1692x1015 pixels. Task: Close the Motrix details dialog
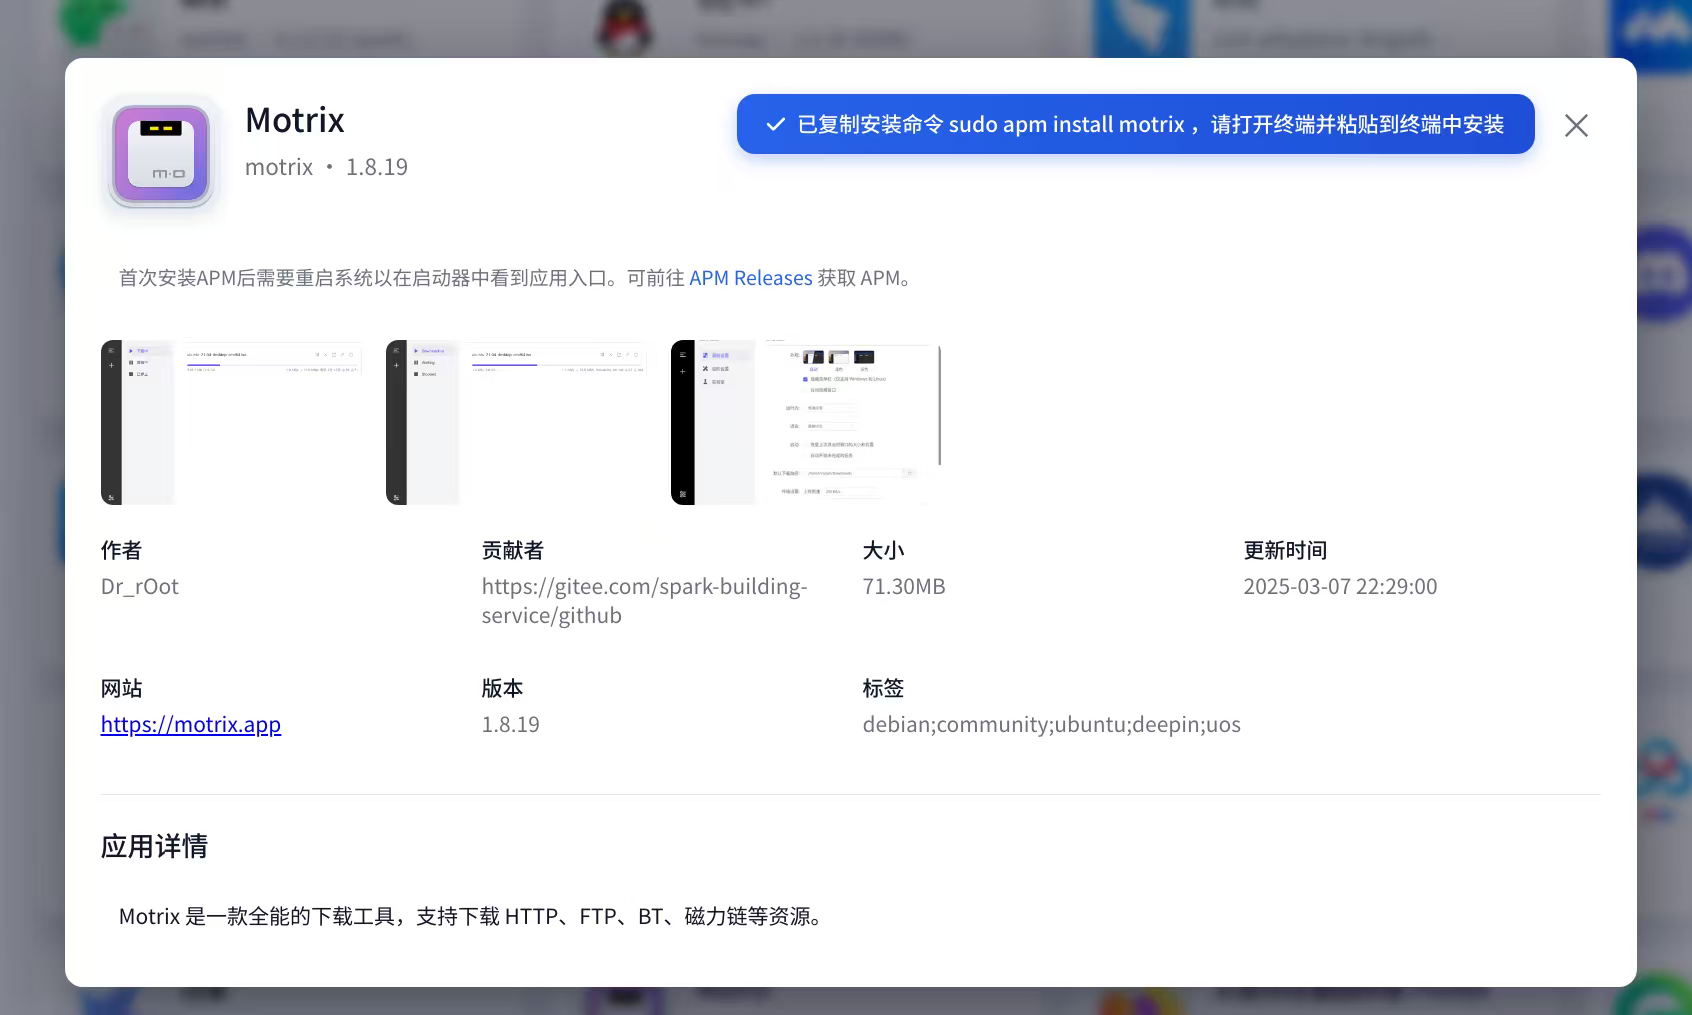pos(1576,125)
